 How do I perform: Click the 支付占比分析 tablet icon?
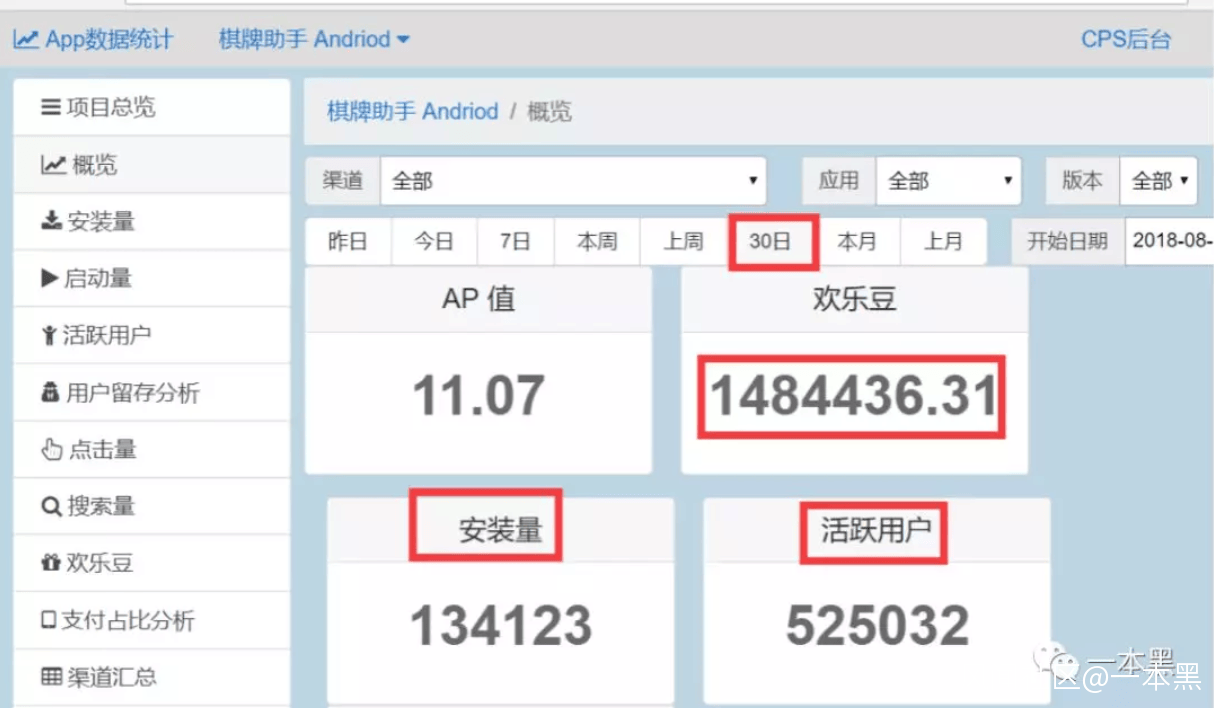click(49, 621)
